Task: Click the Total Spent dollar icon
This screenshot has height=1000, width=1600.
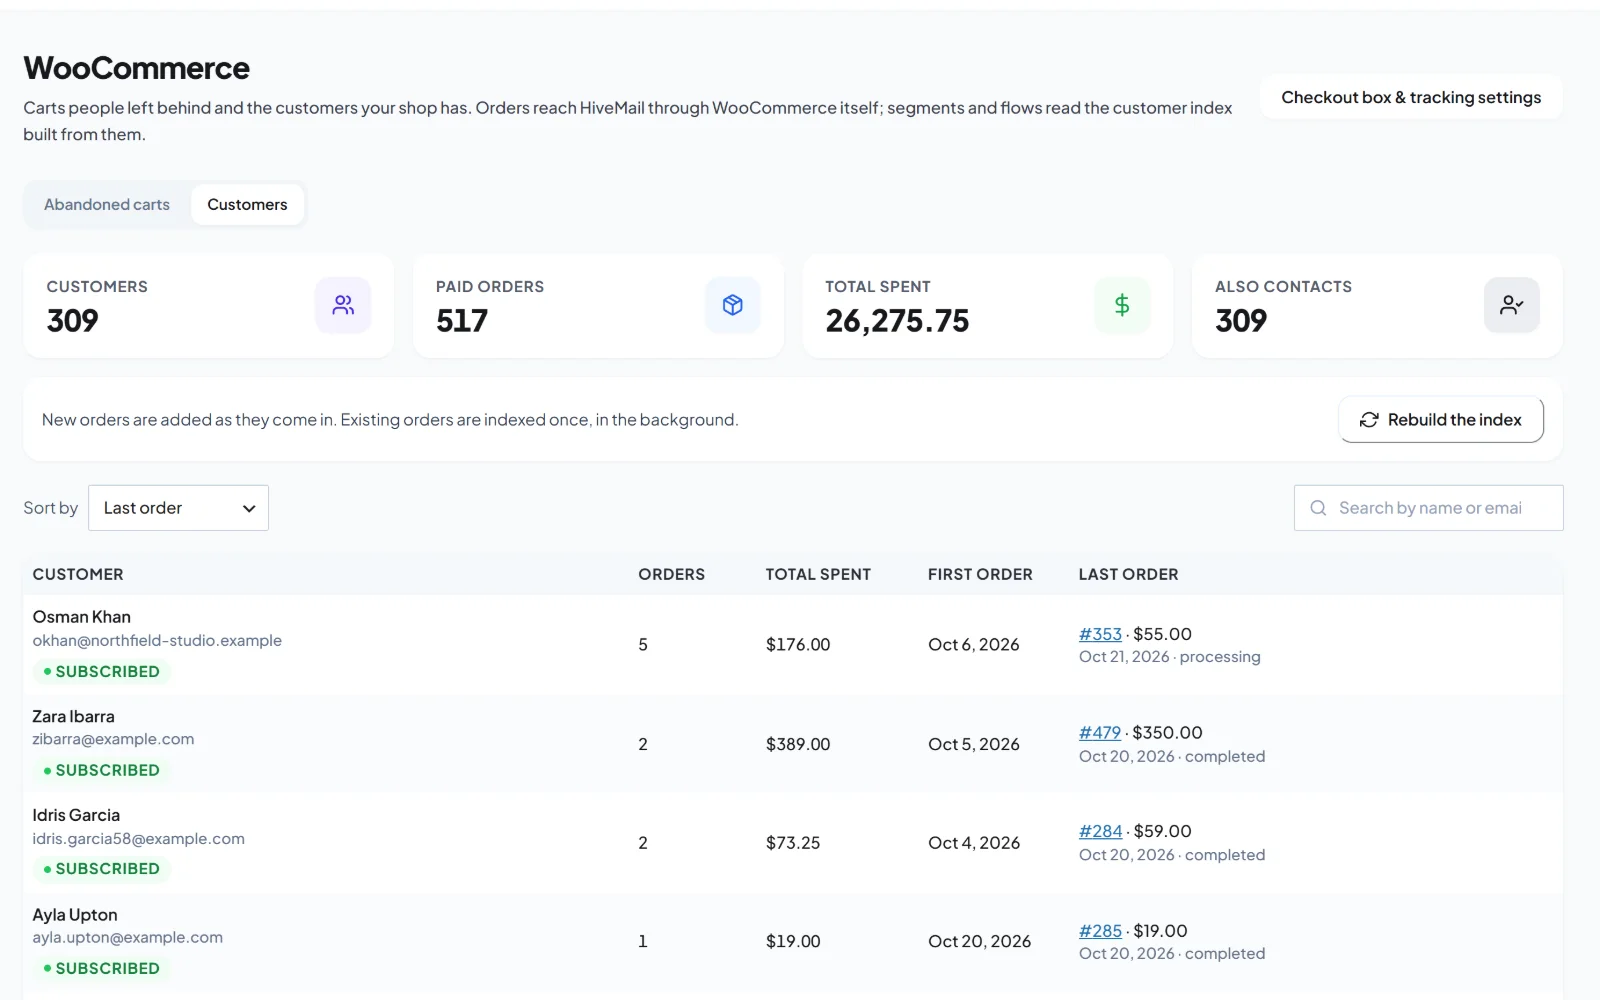Action: click(x=1122, y=305)
